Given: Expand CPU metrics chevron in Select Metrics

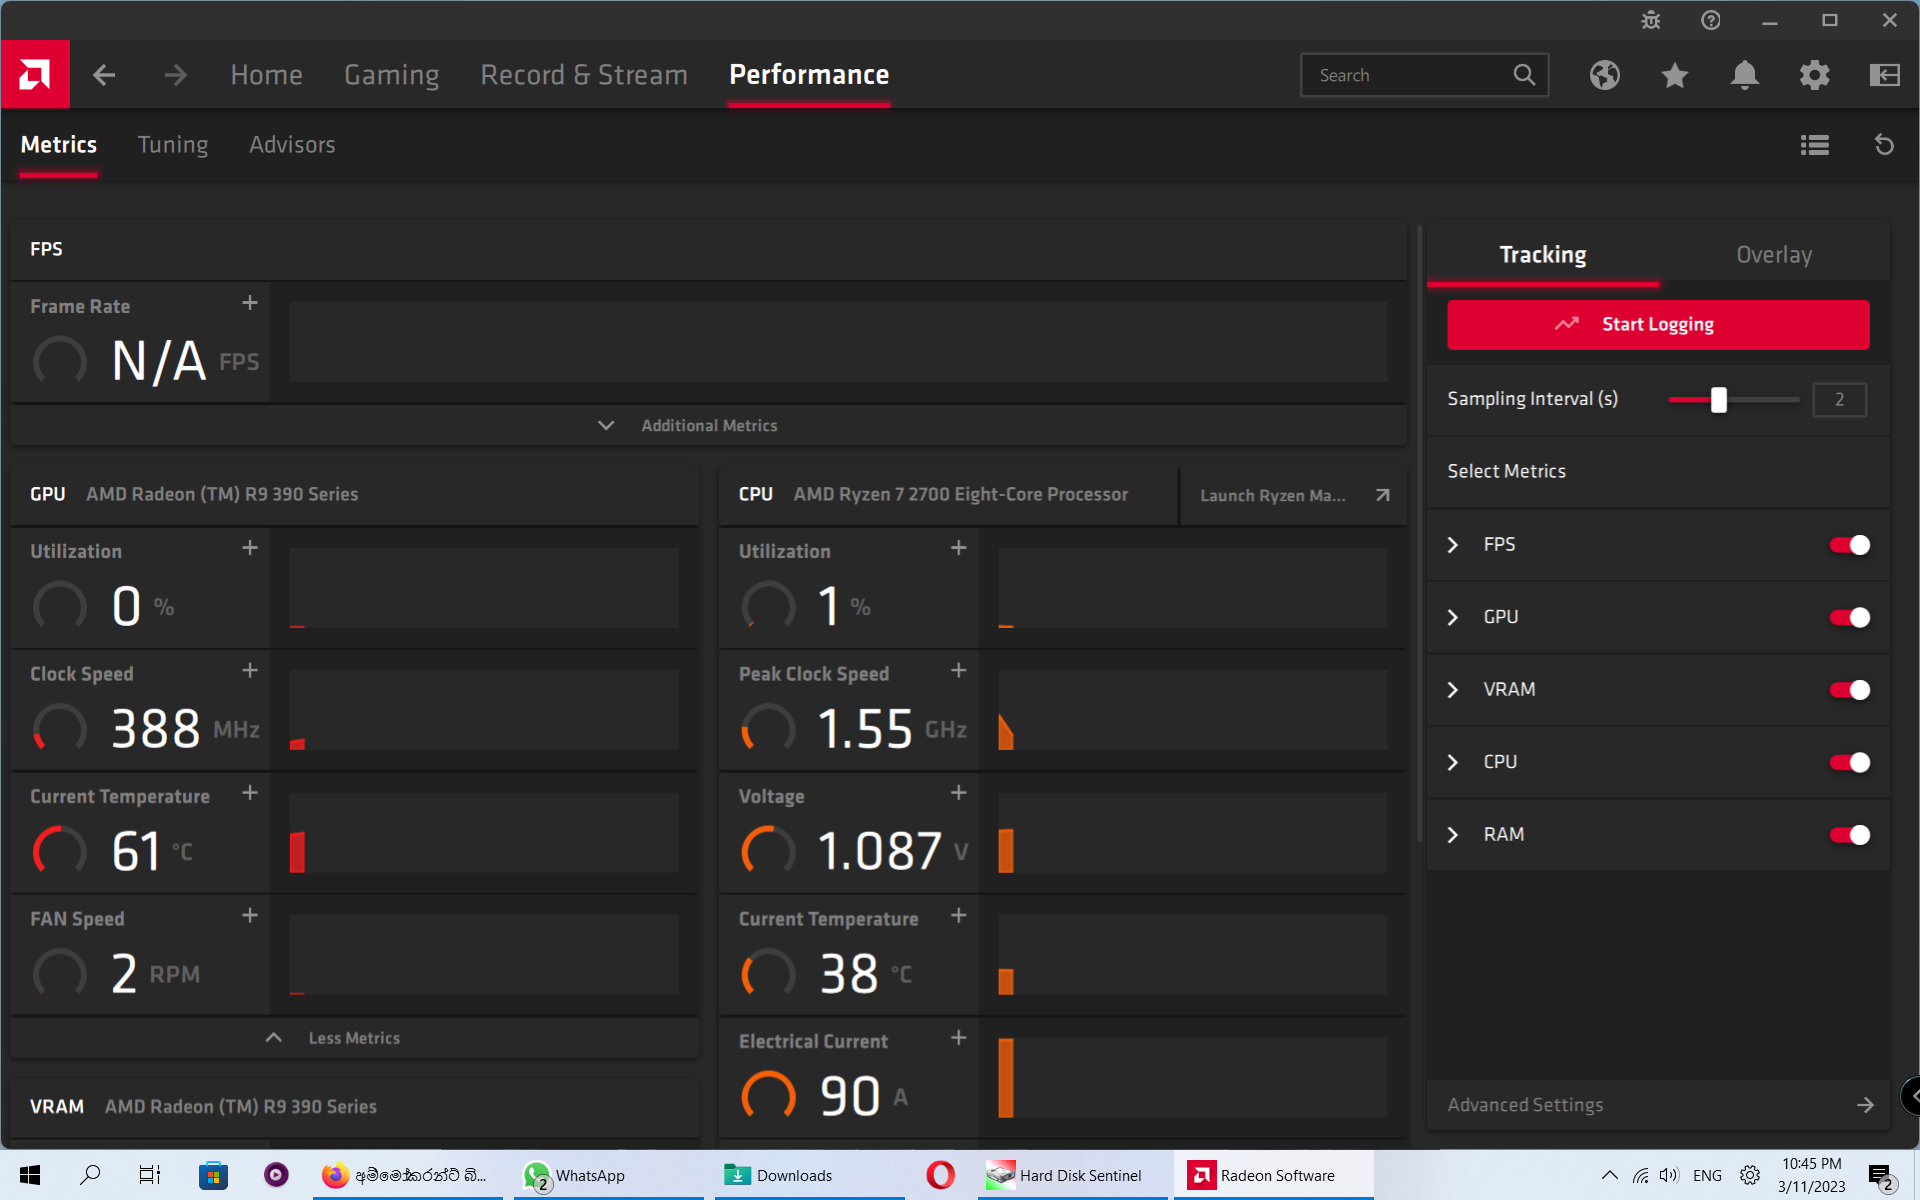Looking at the screenshot, I should [x=1453, y=763].
